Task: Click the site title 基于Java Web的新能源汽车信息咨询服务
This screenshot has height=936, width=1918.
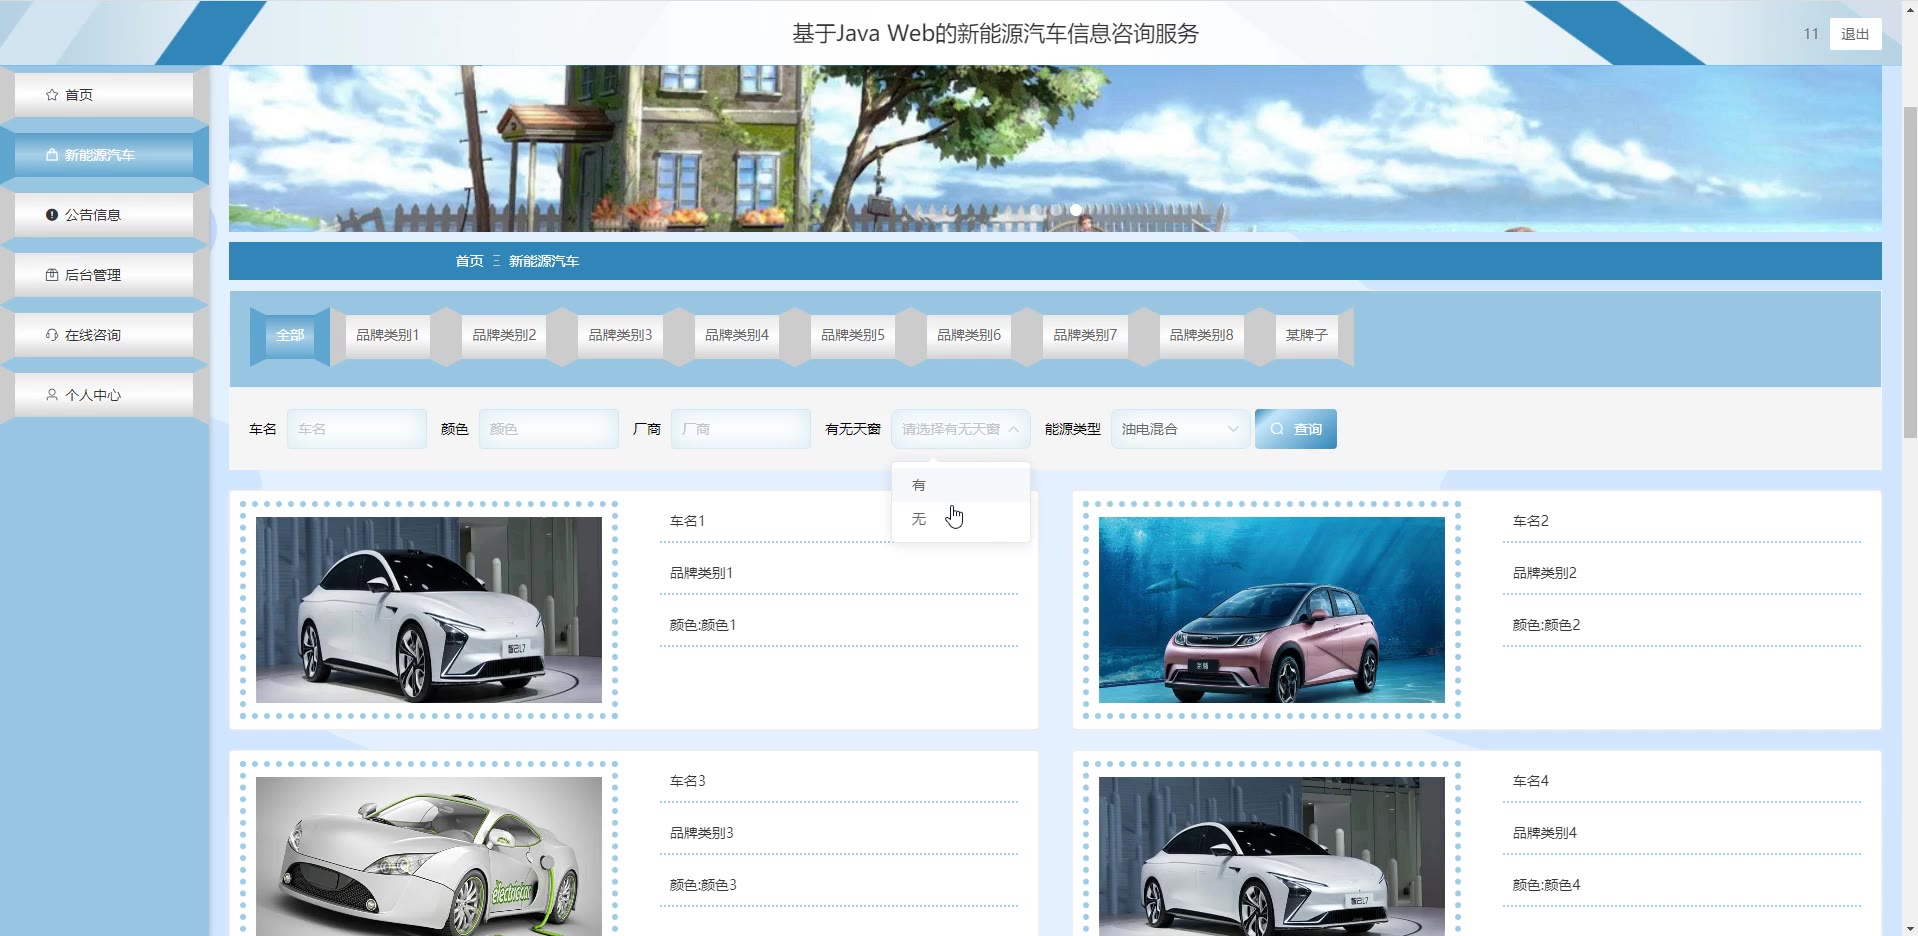Action: (x=996, y=33)
